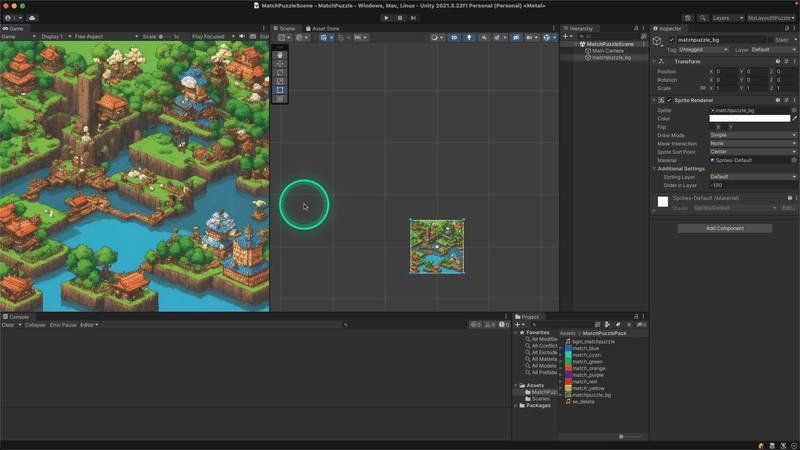
Task: Open Scene camera settings dropdown
Action: [532, 37]
